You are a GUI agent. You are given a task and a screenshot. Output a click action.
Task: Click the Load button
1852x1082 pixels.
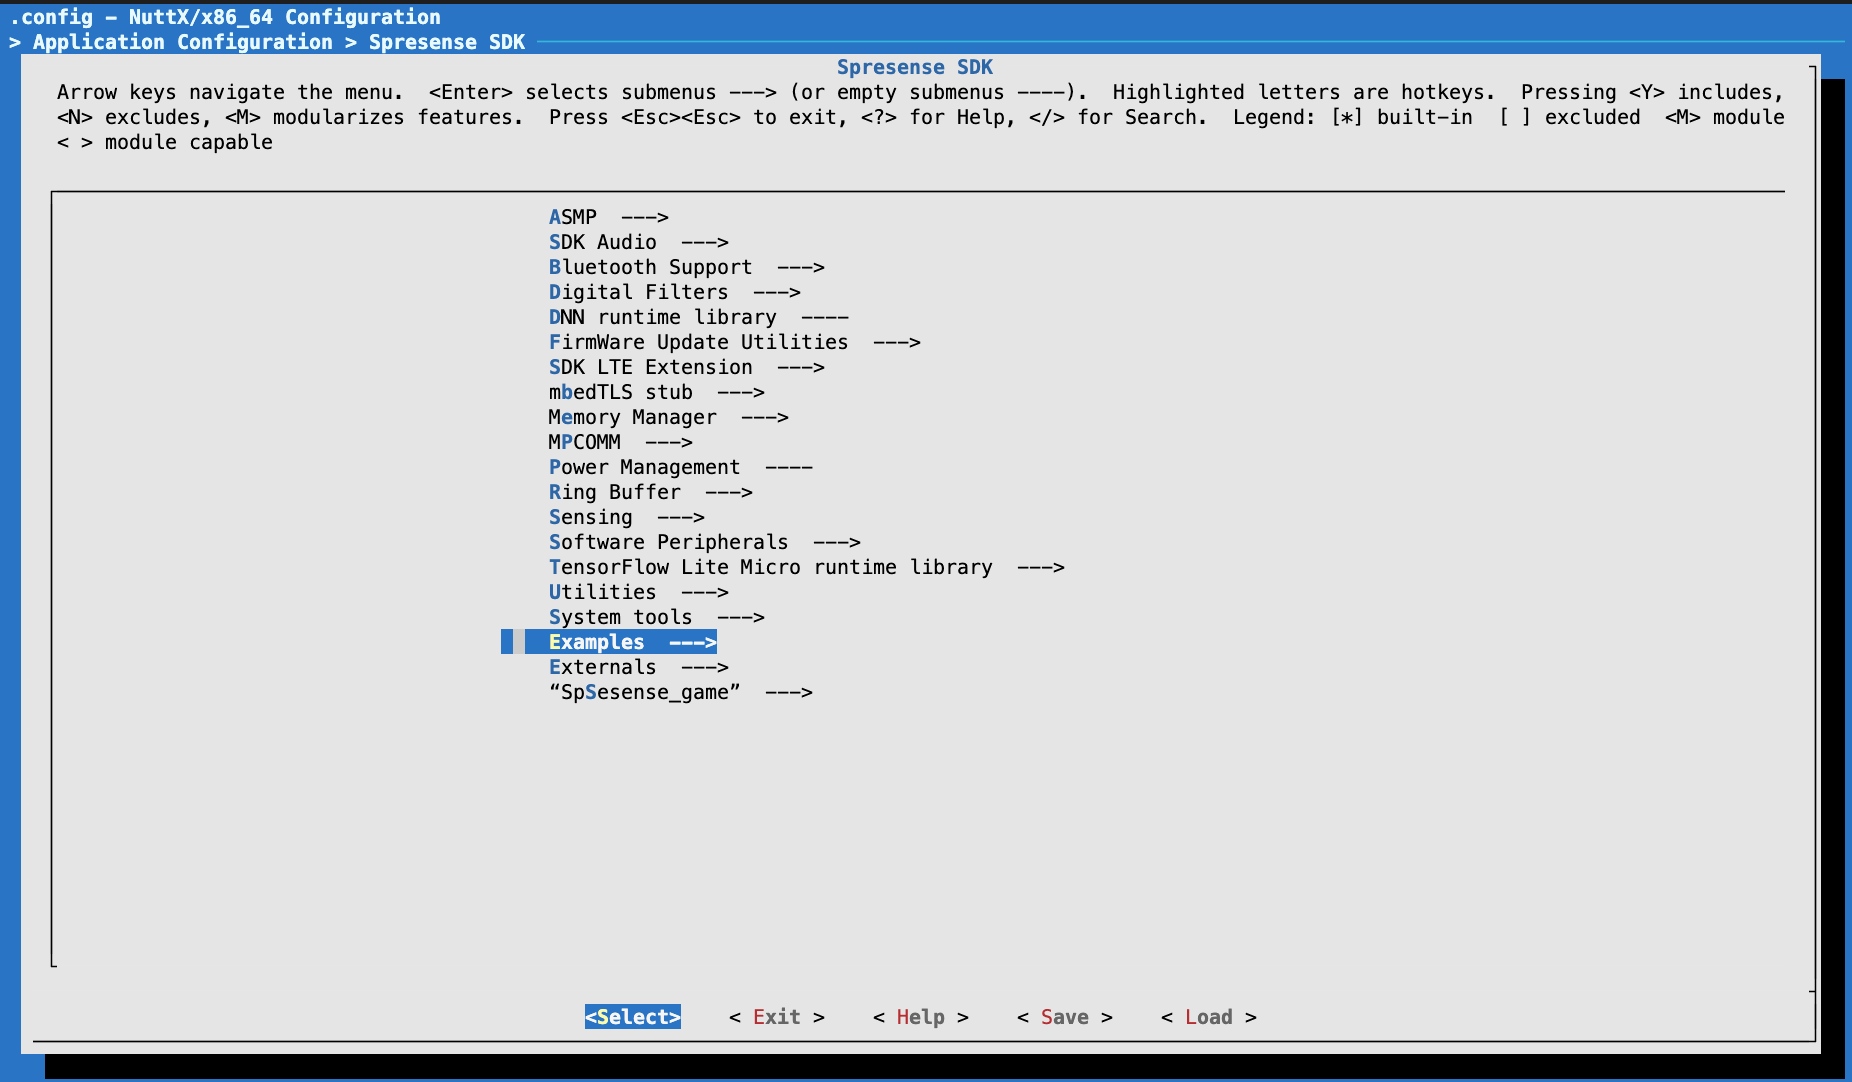click(1208, 1017)
